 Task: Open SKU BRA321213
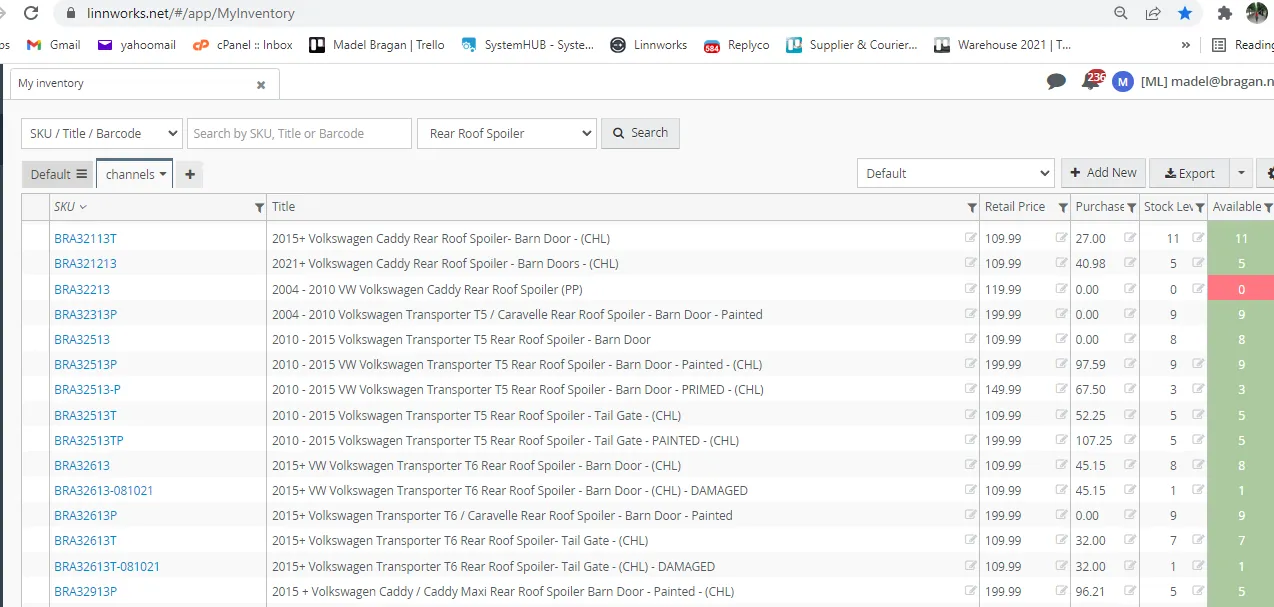point(85,264)
